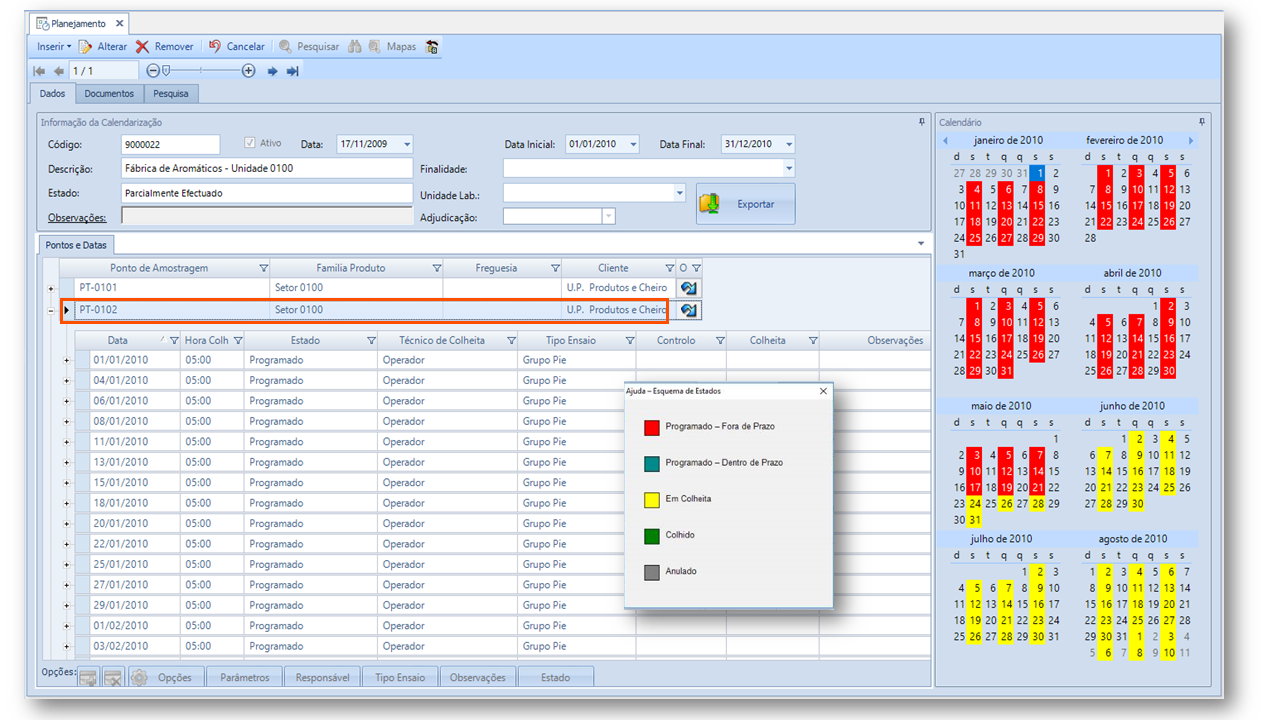This screenshot has height=720, width=1280.
Task: Click the zoom in plus circle icon
Action: 248,71
